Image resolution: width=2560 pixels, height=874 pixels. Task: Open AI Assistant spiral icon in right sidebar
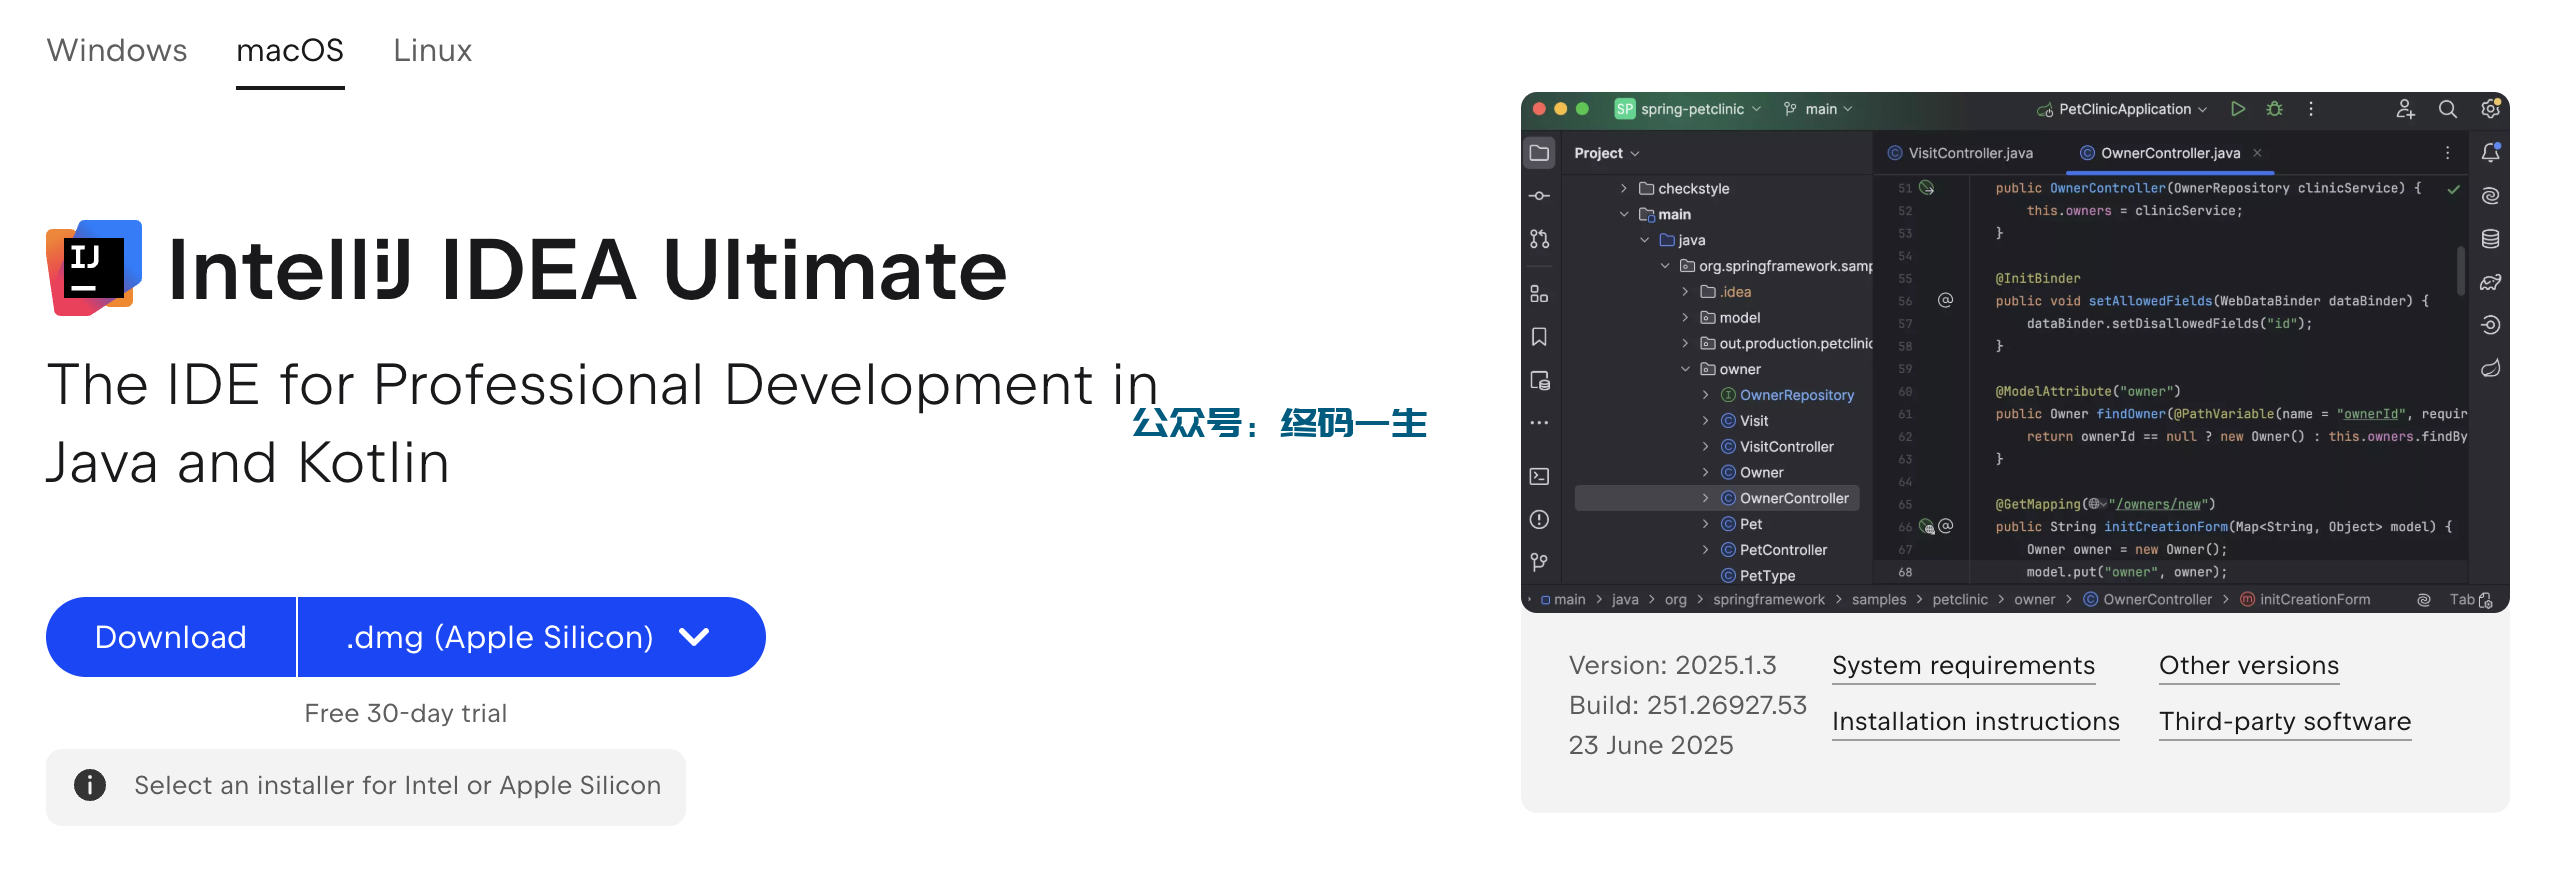click(2491, 196)
